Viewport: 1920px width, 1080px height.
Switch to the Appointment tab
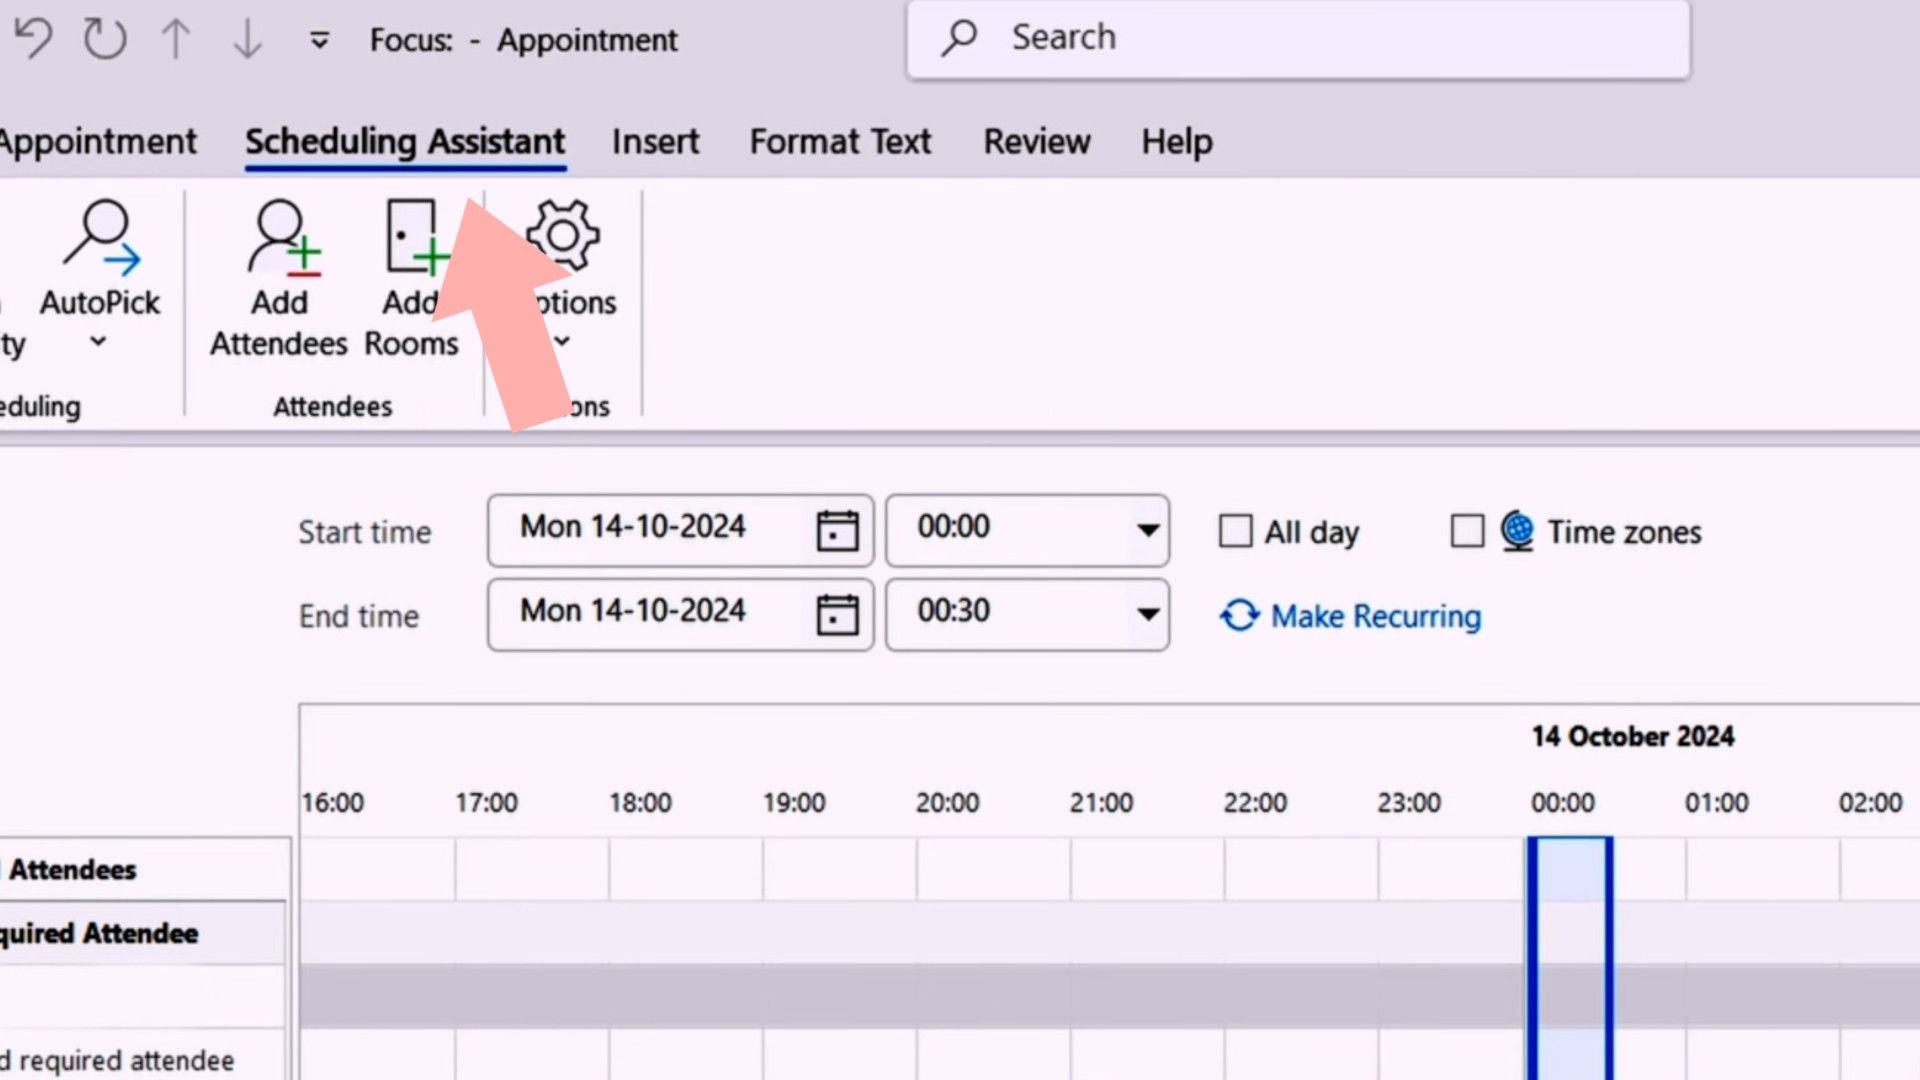pos(98,141)
